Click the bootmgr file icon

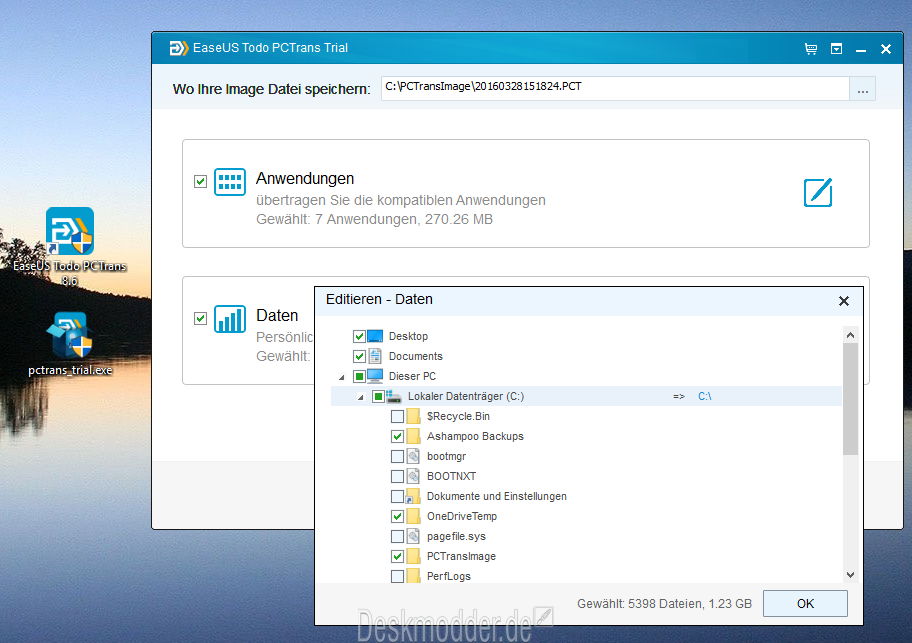(x=413, y=456)
